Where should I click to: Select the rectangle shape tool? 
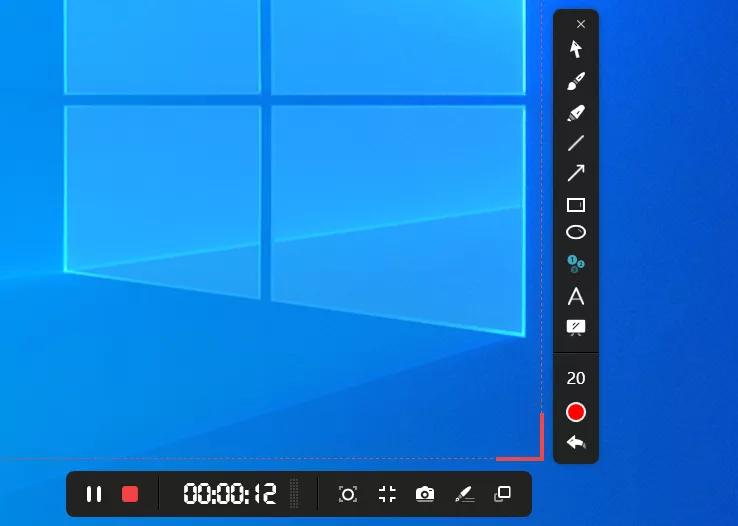[576, 205]
